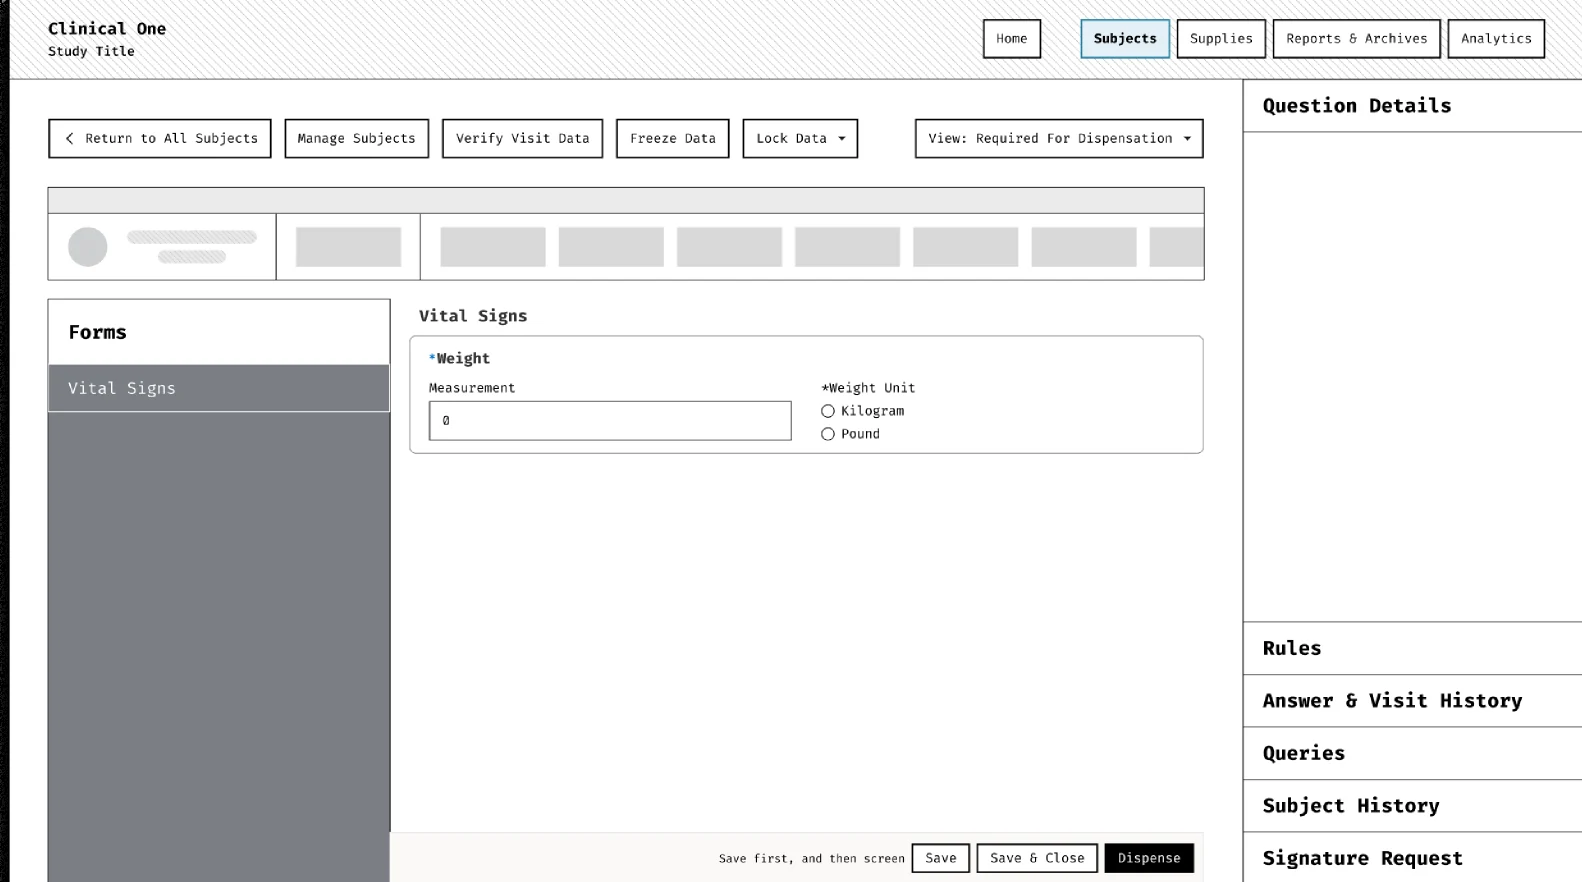The width and height of the screenshot is (1582, 882).
Task: Switch to the Subjects tab
Action: pos(1125,39)
